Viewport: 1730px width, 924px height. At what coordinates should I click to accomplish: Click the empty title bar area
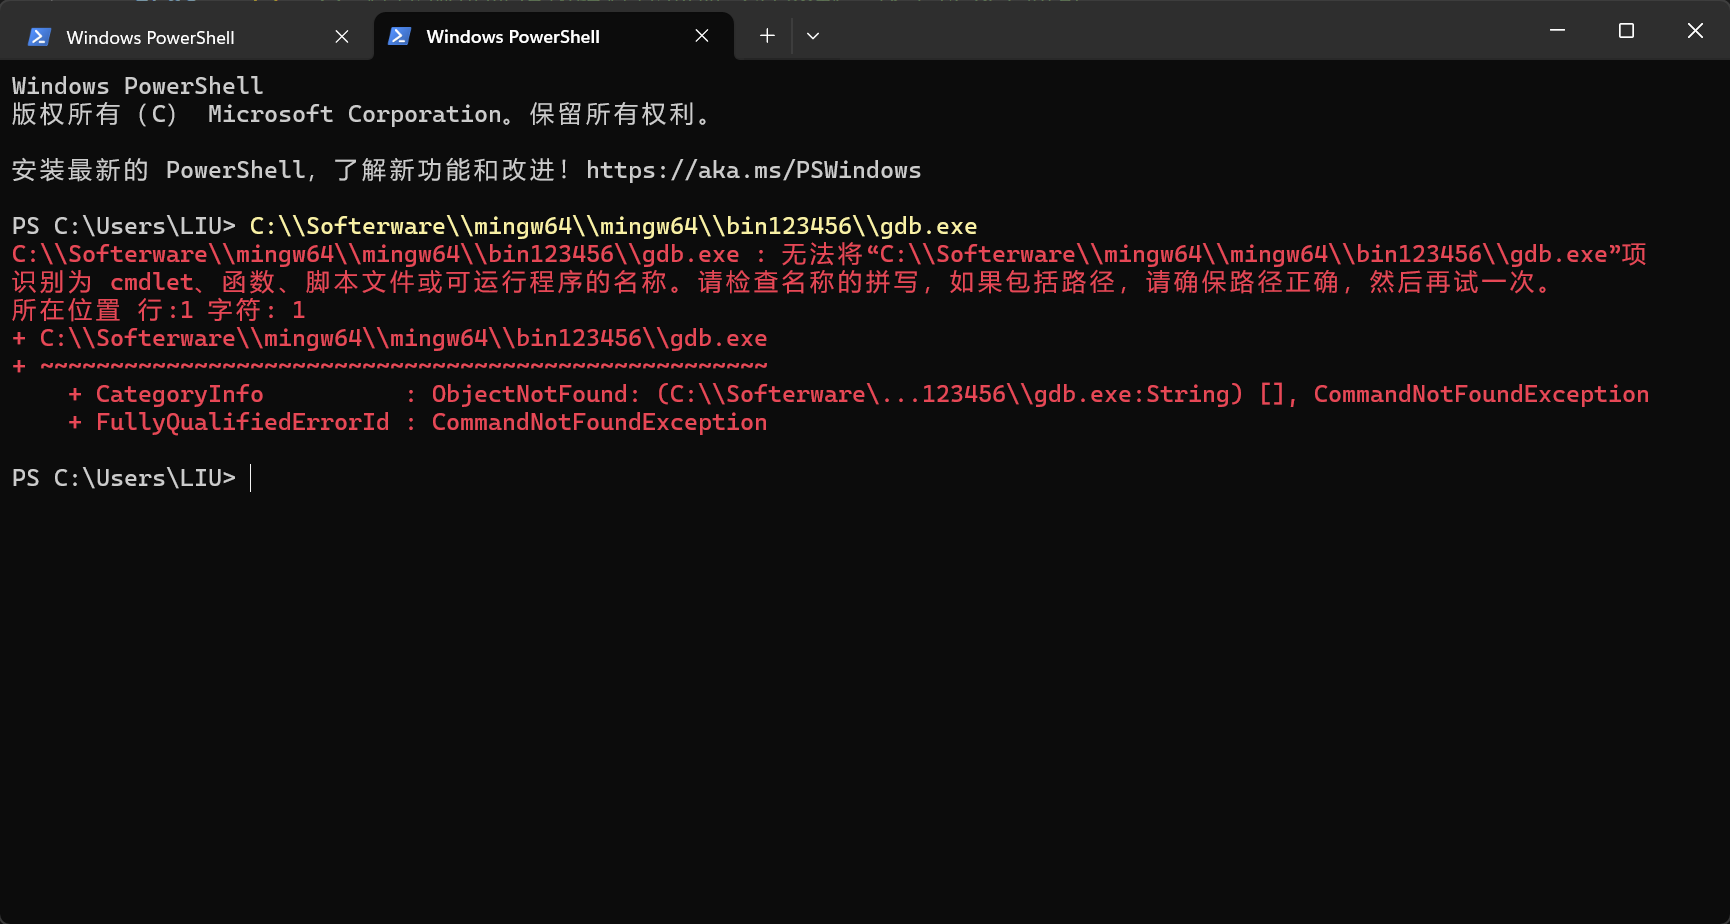click(1150, 30)
